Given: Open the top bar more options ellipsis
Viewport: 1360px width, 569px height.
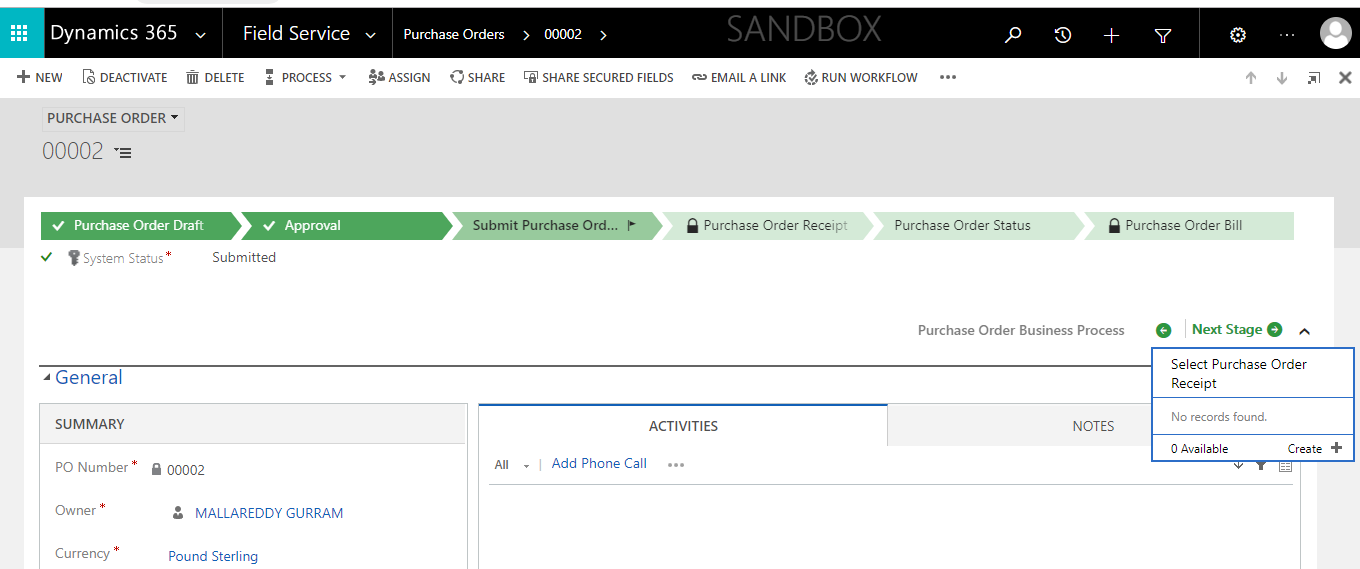Looking at the screenshot, I should (x=1287, y=35).
